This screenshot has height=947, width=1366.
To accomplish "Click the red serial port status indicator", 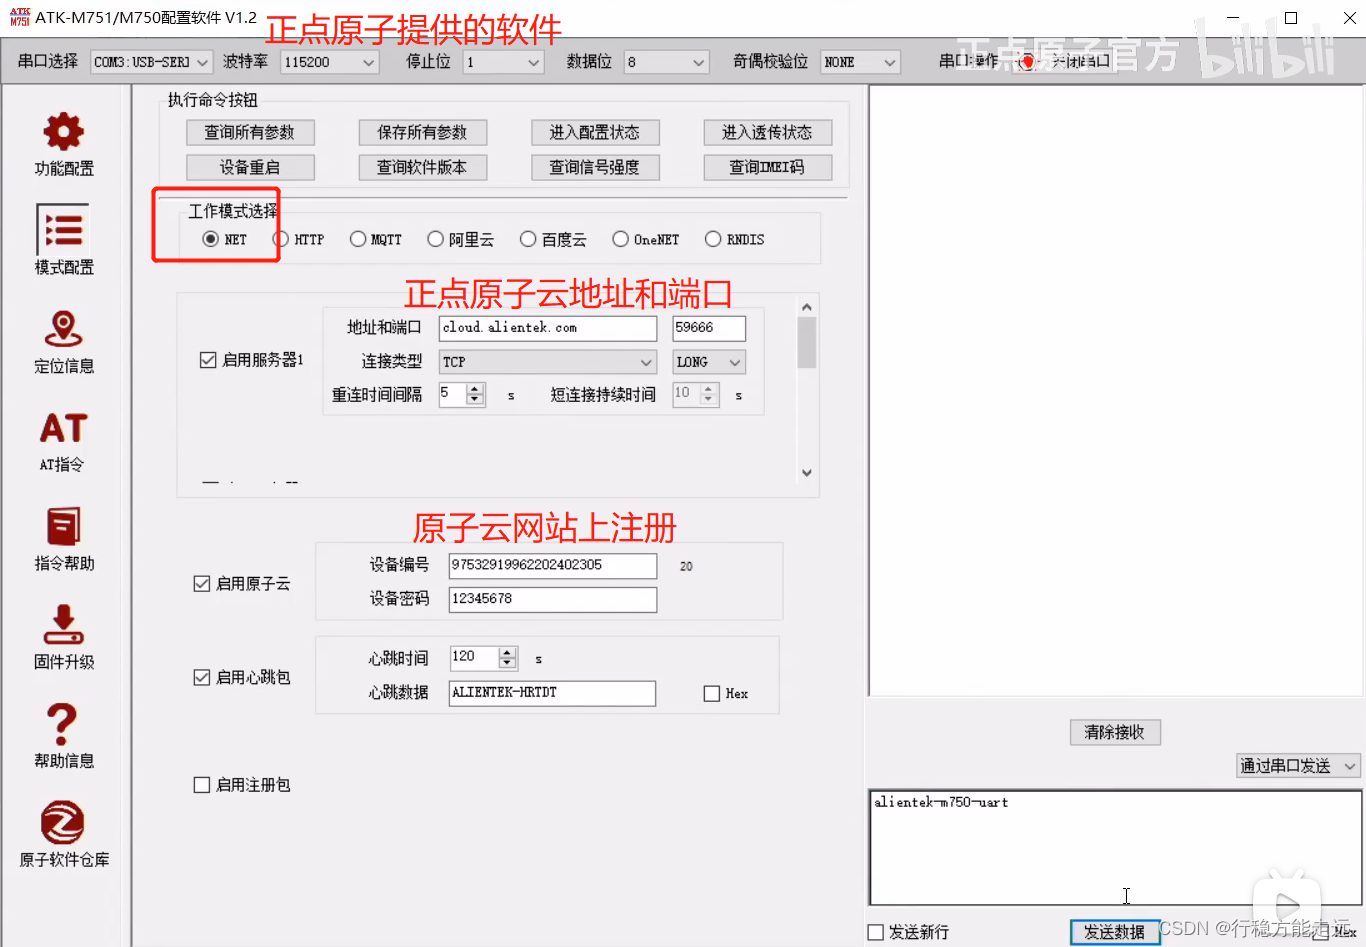I will (1027, 62).
